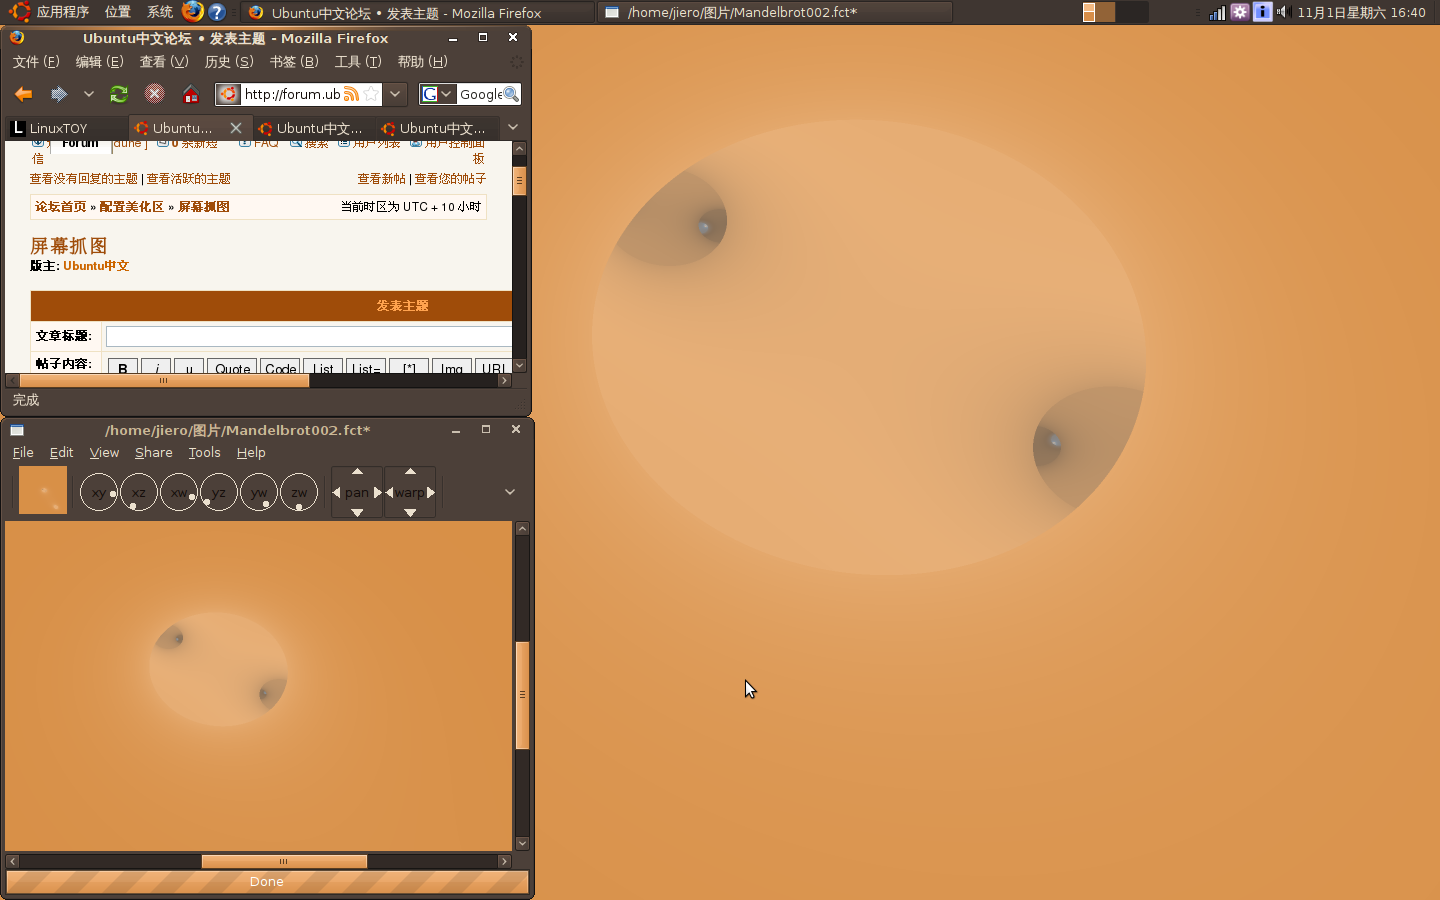
Task: Click the fractal preview thumbnail in the toolbar
Action: point(43,490)
